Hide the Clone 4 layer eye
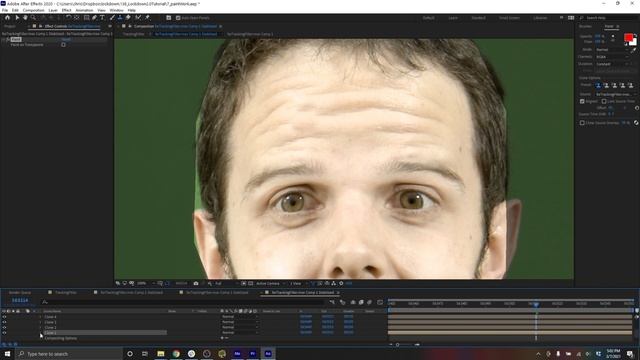This screenshot has width=640, height=360. (x=4, y=317)
